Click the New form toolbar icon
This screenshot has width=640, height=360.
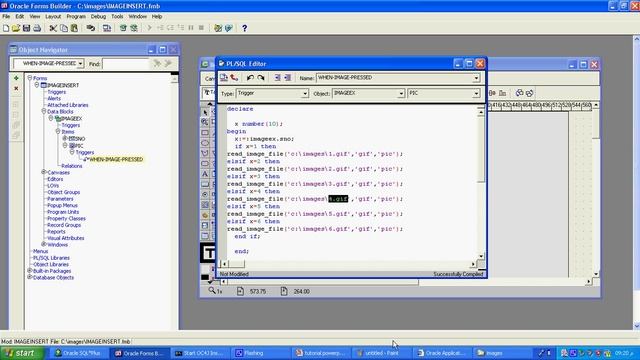click(6, 28)
